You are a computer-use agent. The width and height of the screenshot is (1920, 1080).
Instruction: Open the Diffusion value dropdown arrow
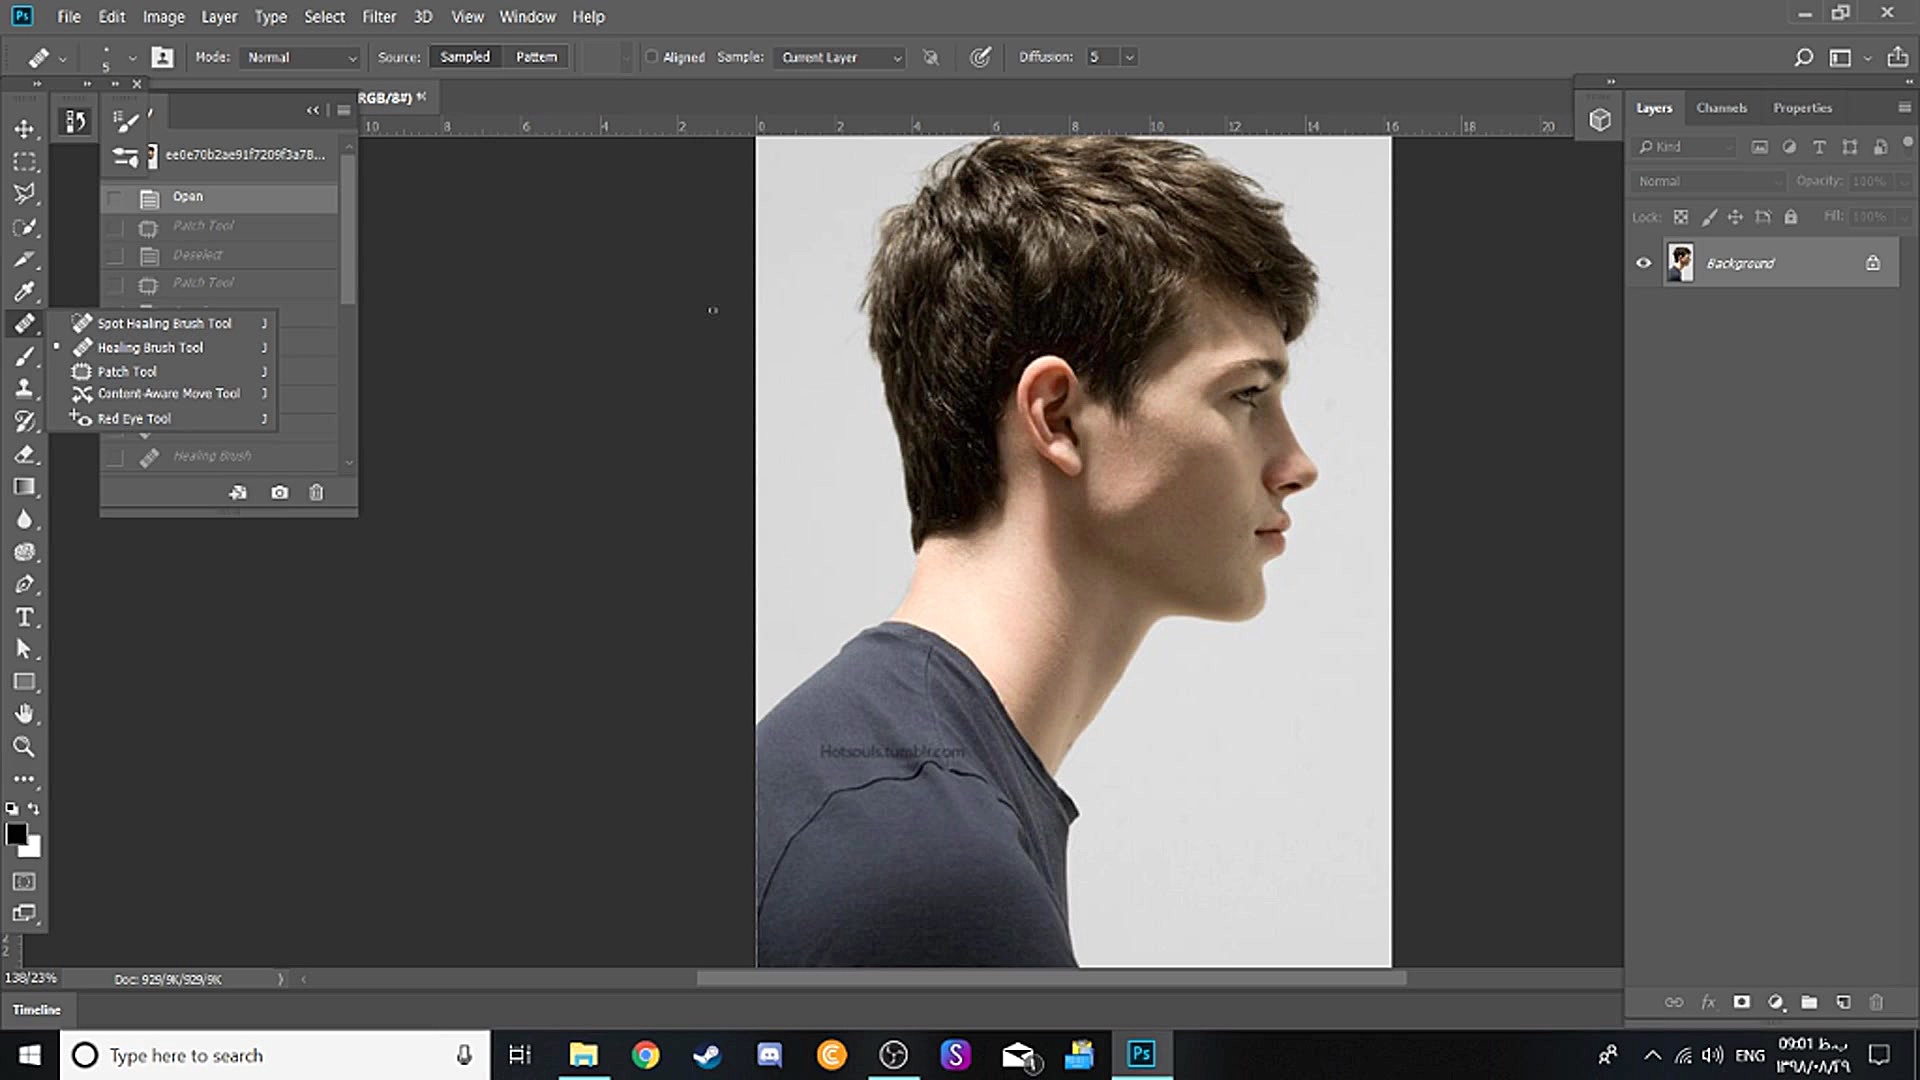click(x=1129, y=57)
